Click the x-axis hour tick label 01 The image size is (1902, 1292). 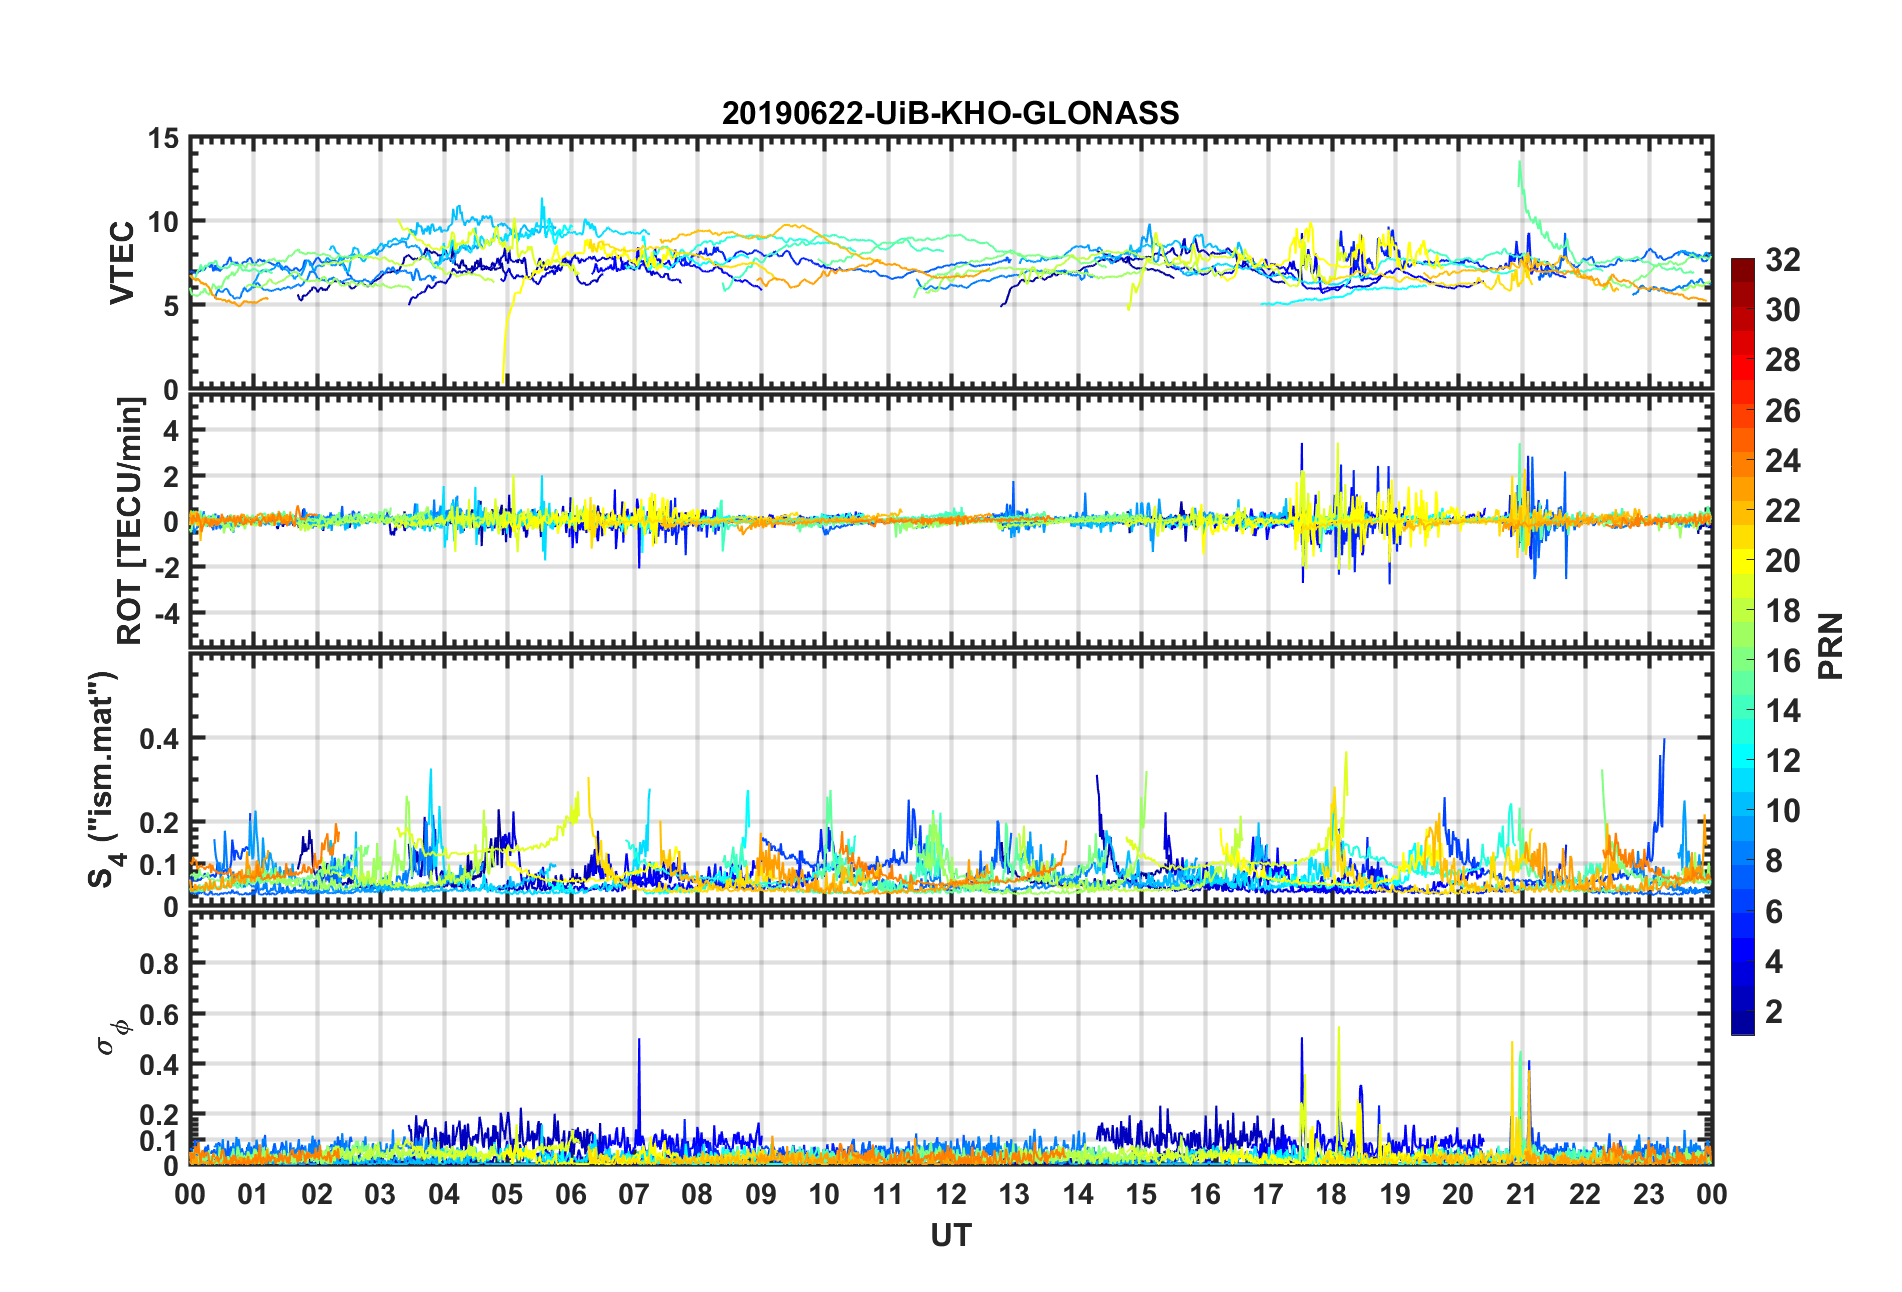(x=253, y=1194)
